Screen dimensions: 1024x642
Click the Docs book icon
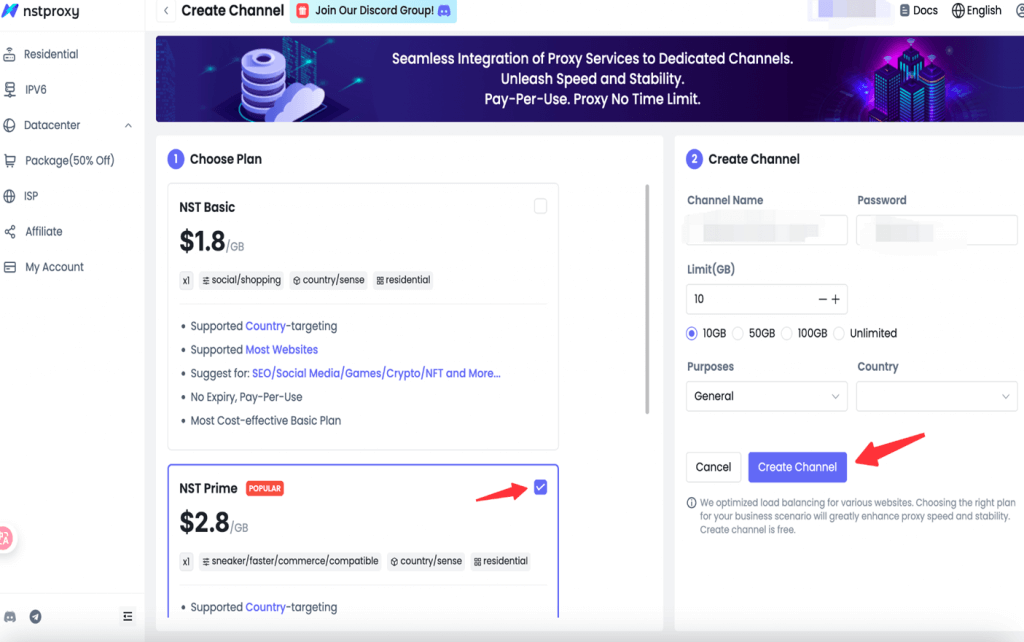[904, 10]
